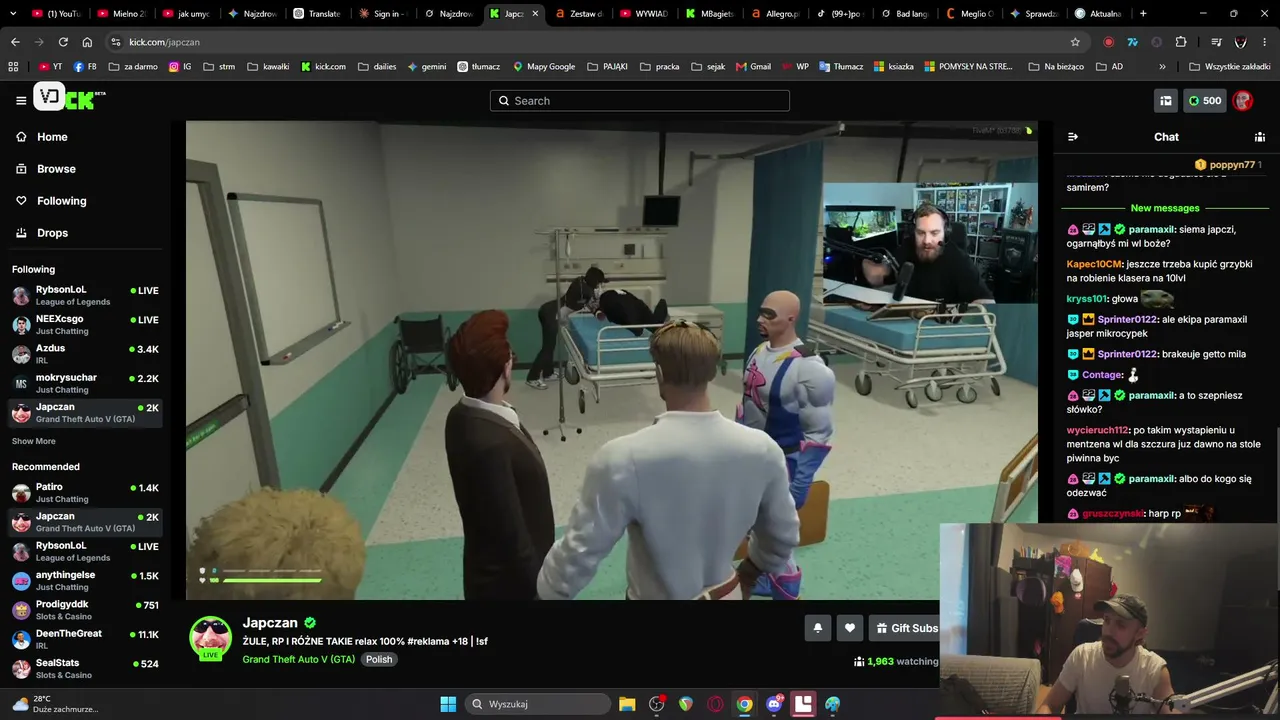This screenshot has height=720, width=1280.
Task: Open File Explorer from the taskbar
Action: 627,704
